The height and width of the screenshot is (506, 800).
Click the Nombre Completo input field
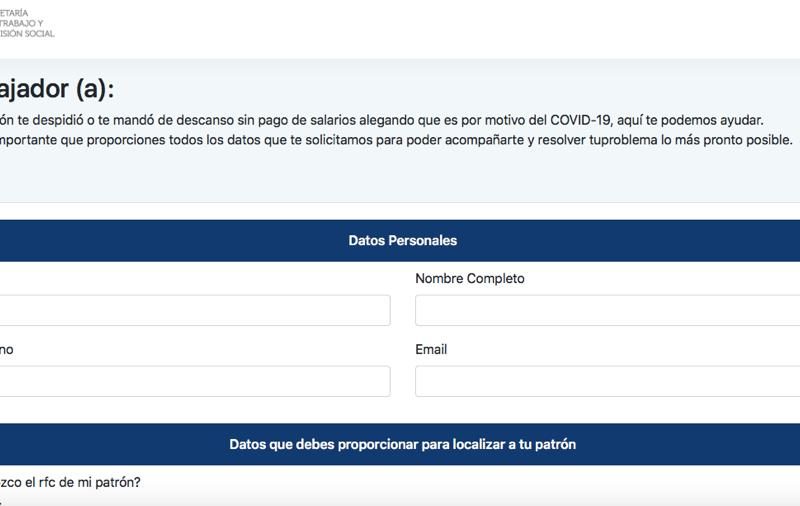coord(607,310)
